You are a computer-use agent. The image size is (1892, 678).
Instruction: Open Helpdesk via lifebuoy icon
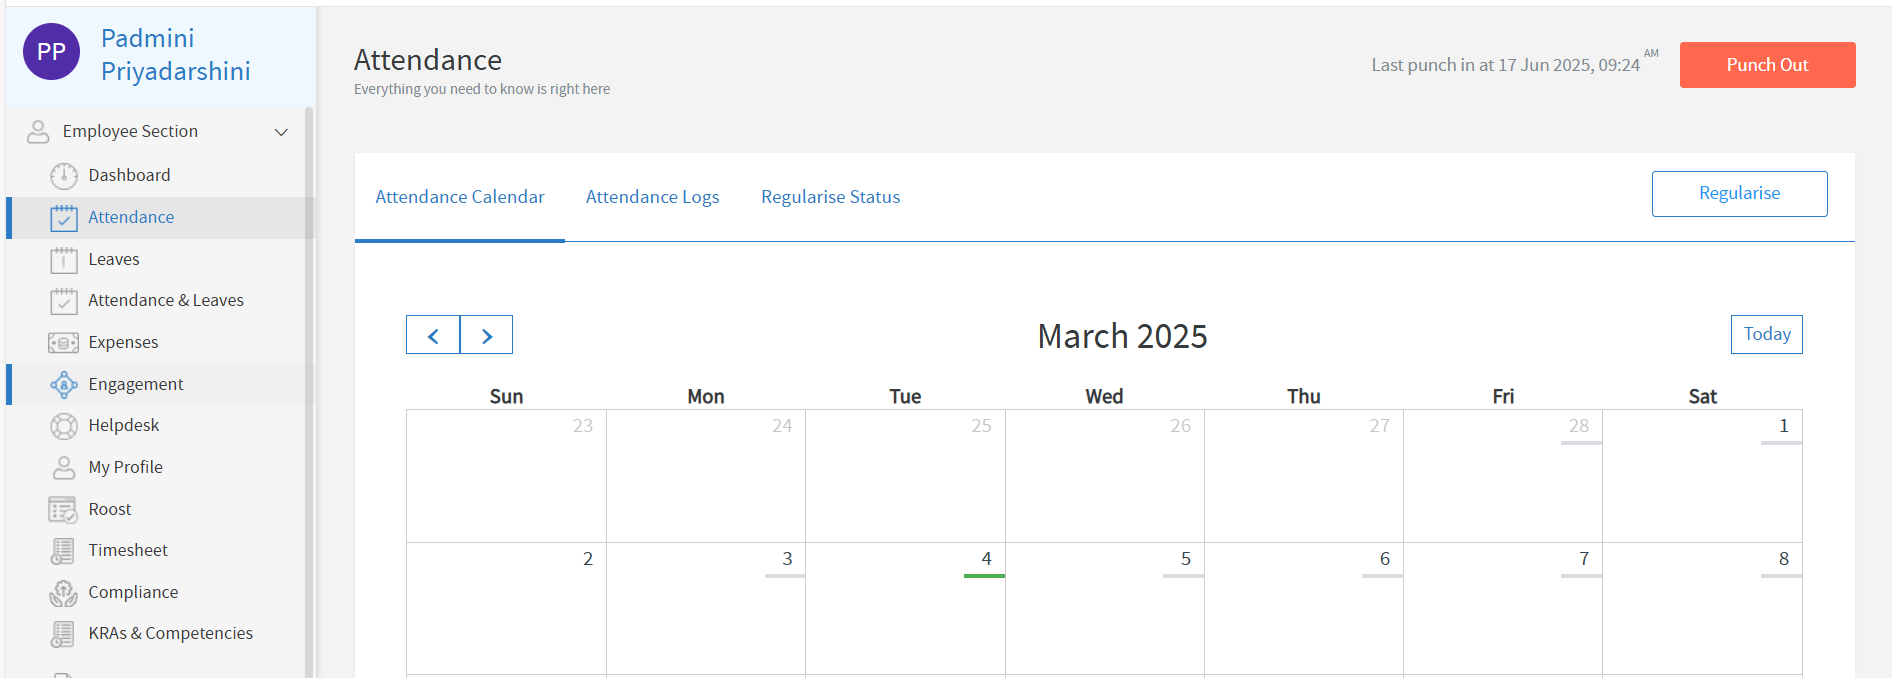(x=64, y=426)
